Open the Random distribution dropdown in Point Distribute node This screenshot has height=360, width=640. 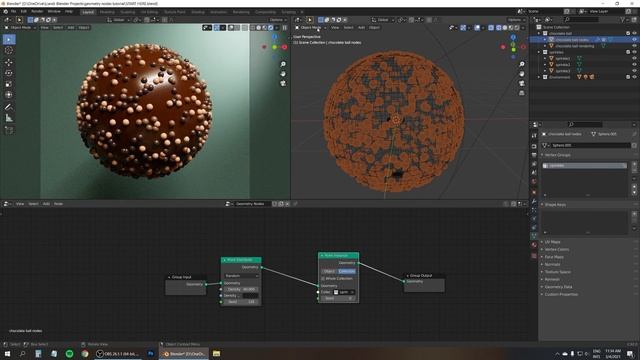pyautogui.click(x=241, y=276)
